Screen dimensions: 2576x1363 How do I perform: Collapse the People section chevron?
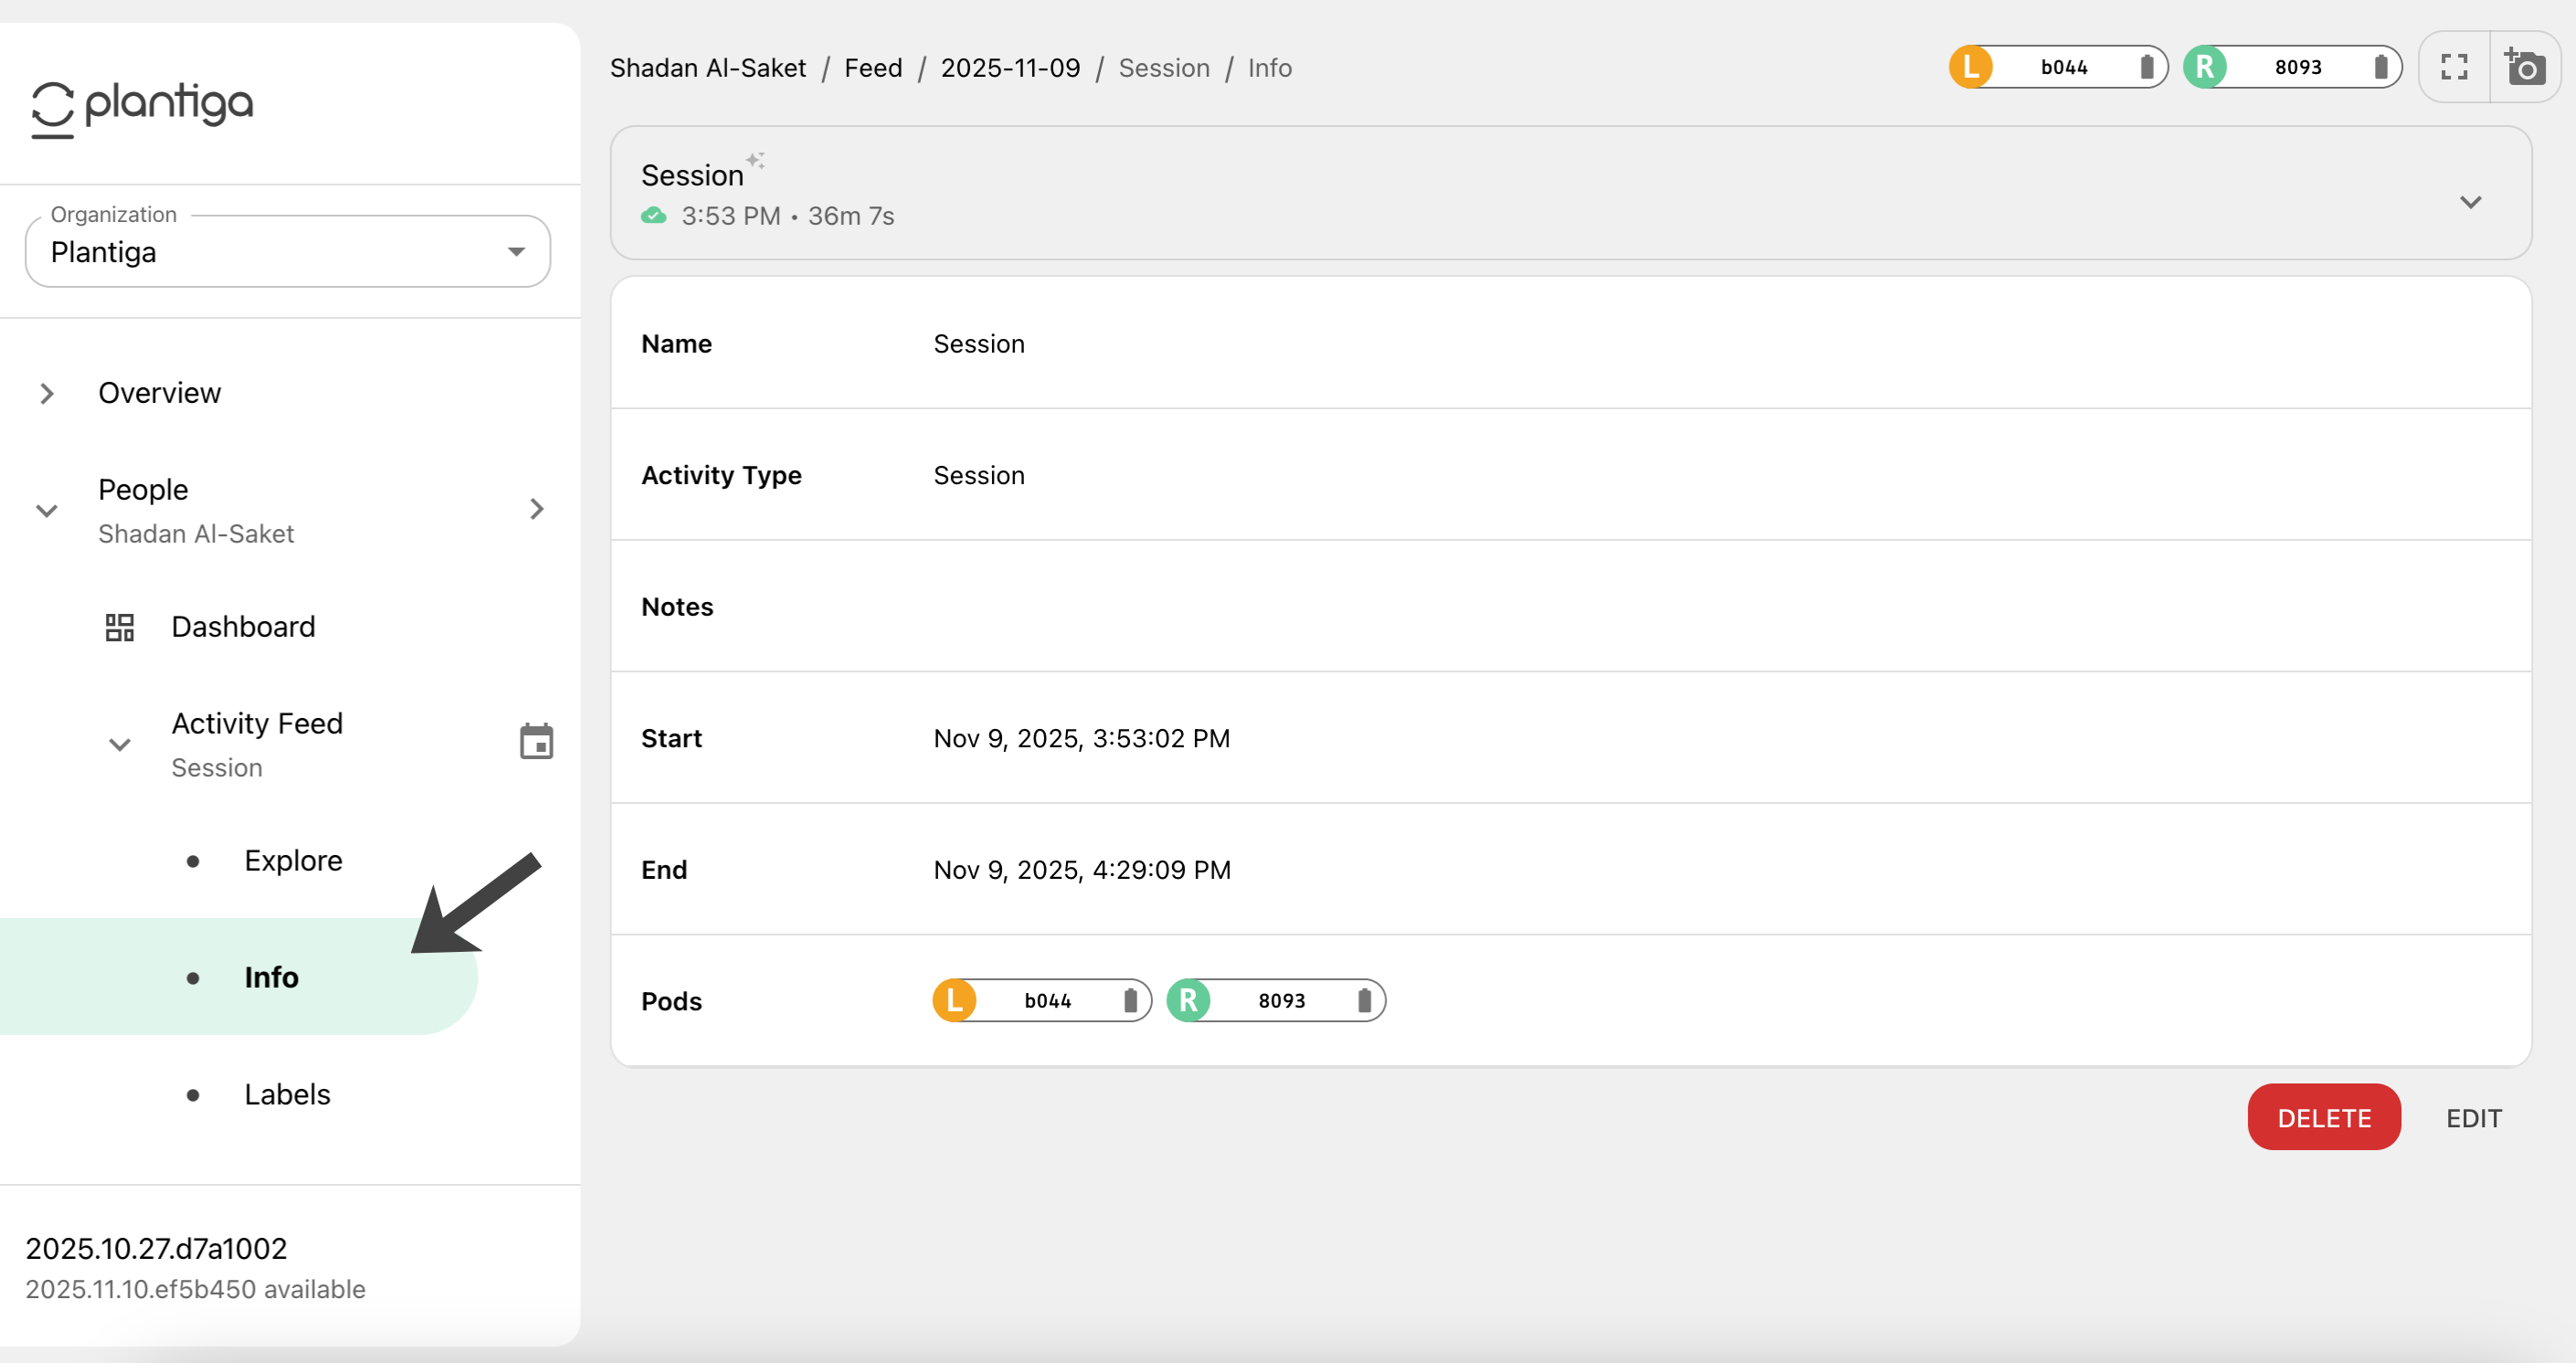coord(47,511)
